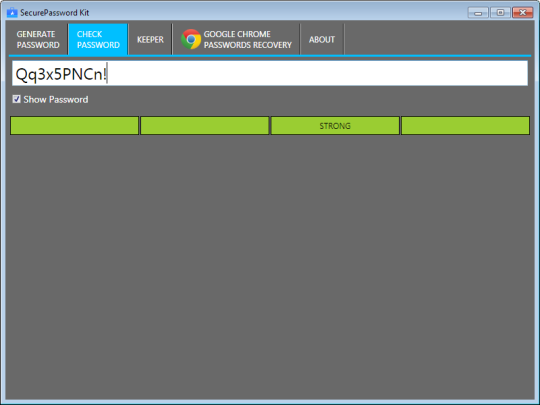540x405 pixels.
Task: Uncheck the Show Password checkbox
Action: point(17,99)
